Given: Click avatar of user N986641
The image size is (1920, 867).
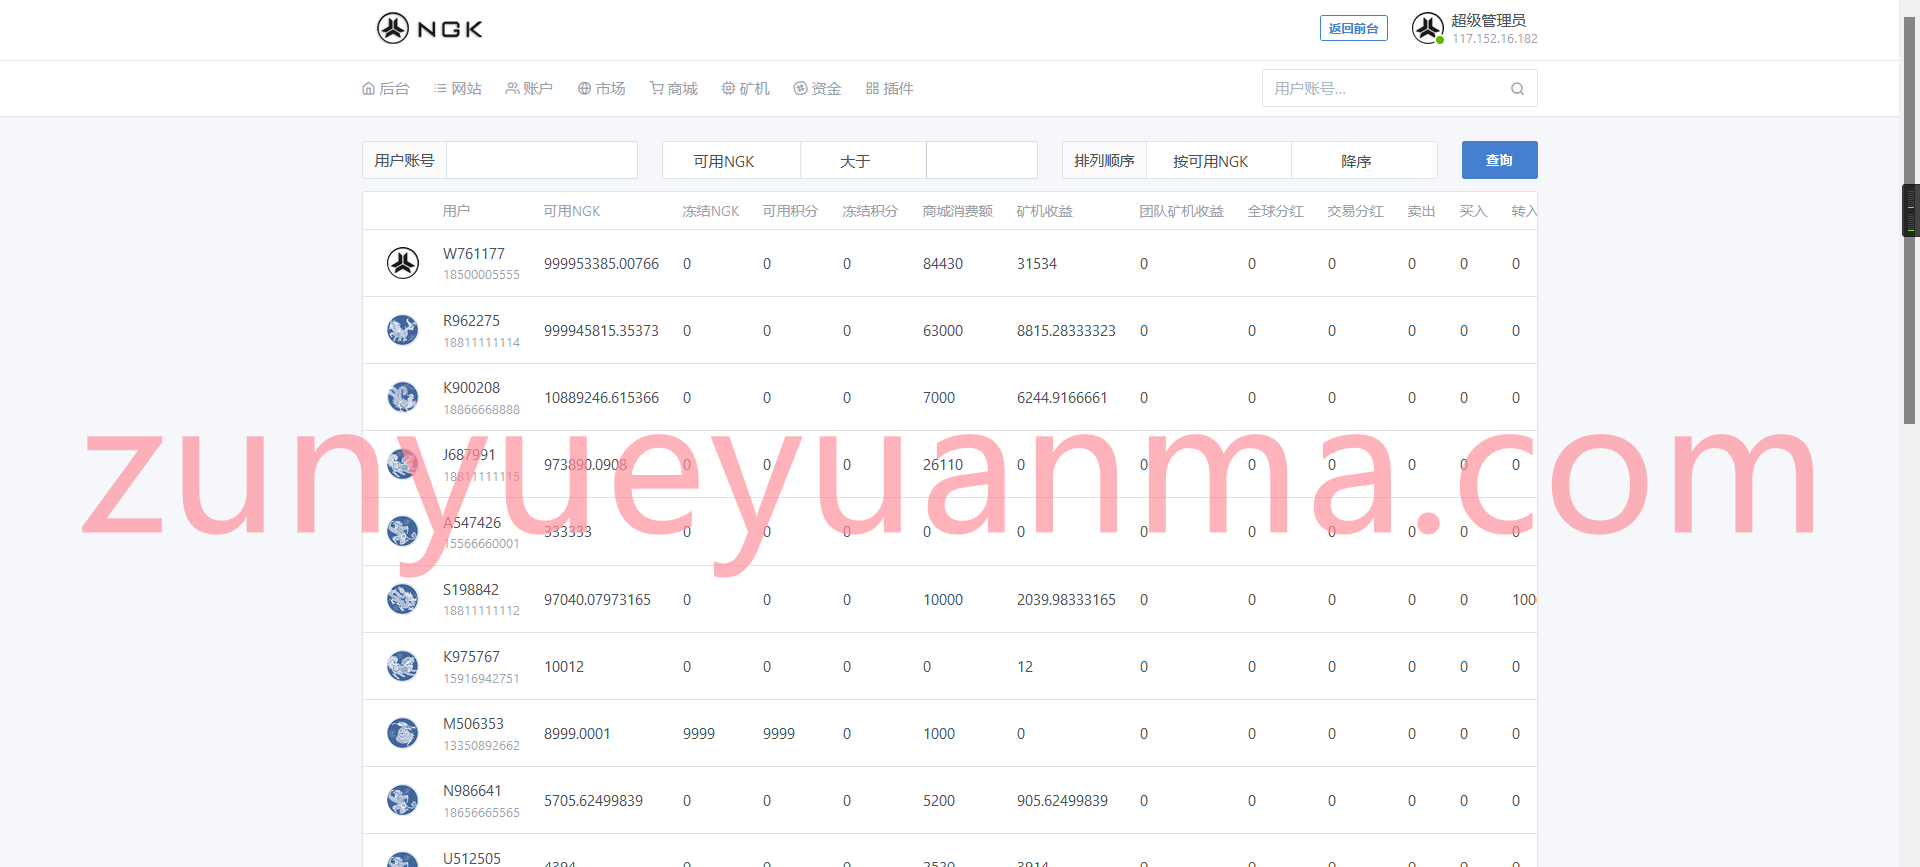Looking at the screenshot, I should 403,800.
